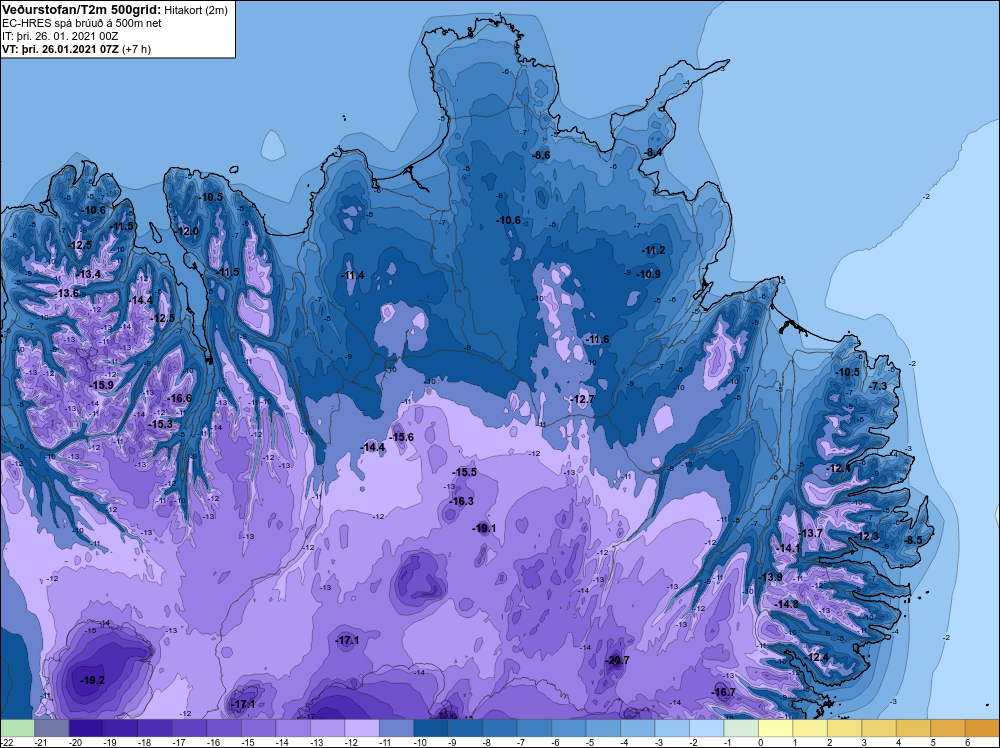Screen dimensions: 1000x748
Task: Click the -19.1 temperature label
Action: pos(484,529)
